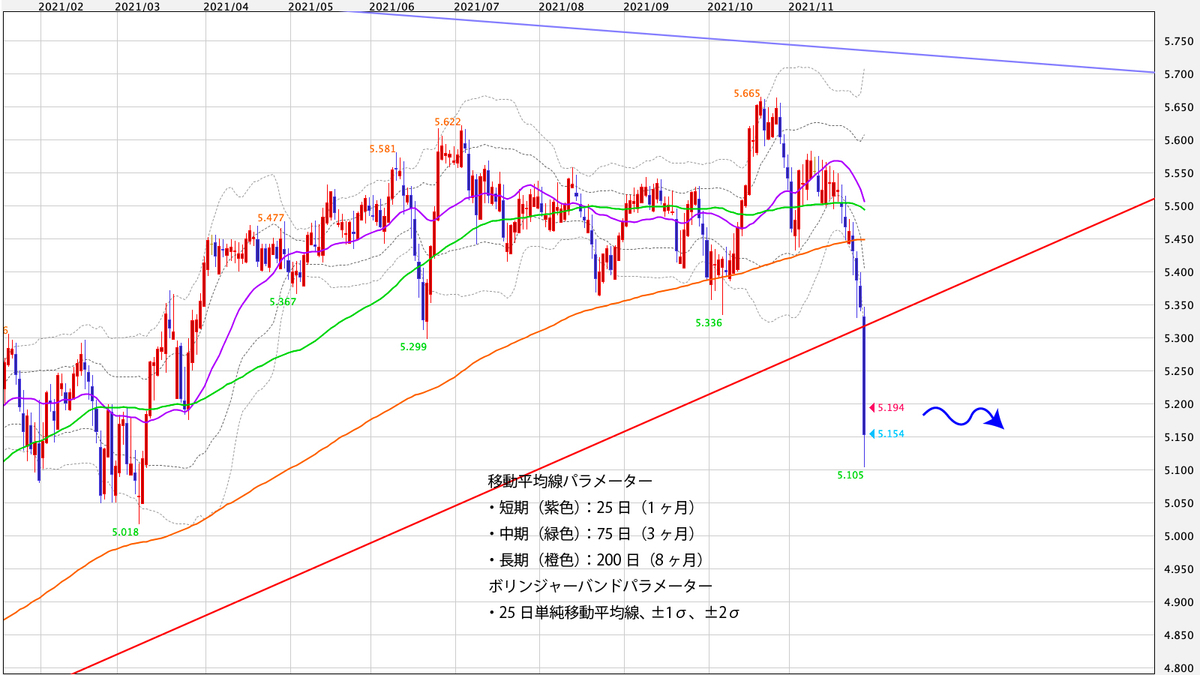Click the 5.350 price axis label
This screenshot has height=675, width=1200.
1179,305
